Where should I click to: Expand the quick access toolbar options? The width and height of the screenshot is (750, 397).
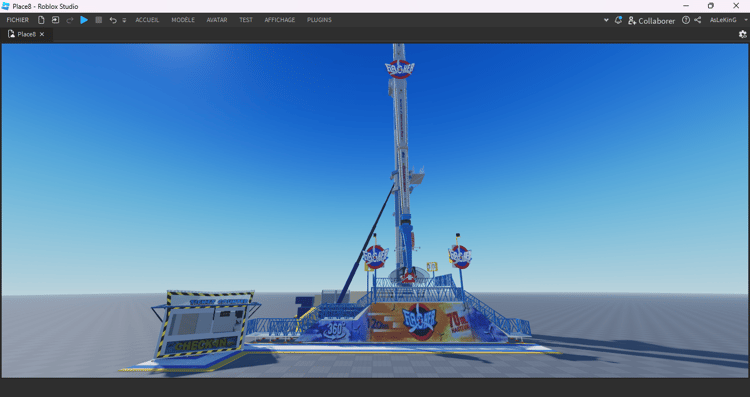(x=124, y=21)
